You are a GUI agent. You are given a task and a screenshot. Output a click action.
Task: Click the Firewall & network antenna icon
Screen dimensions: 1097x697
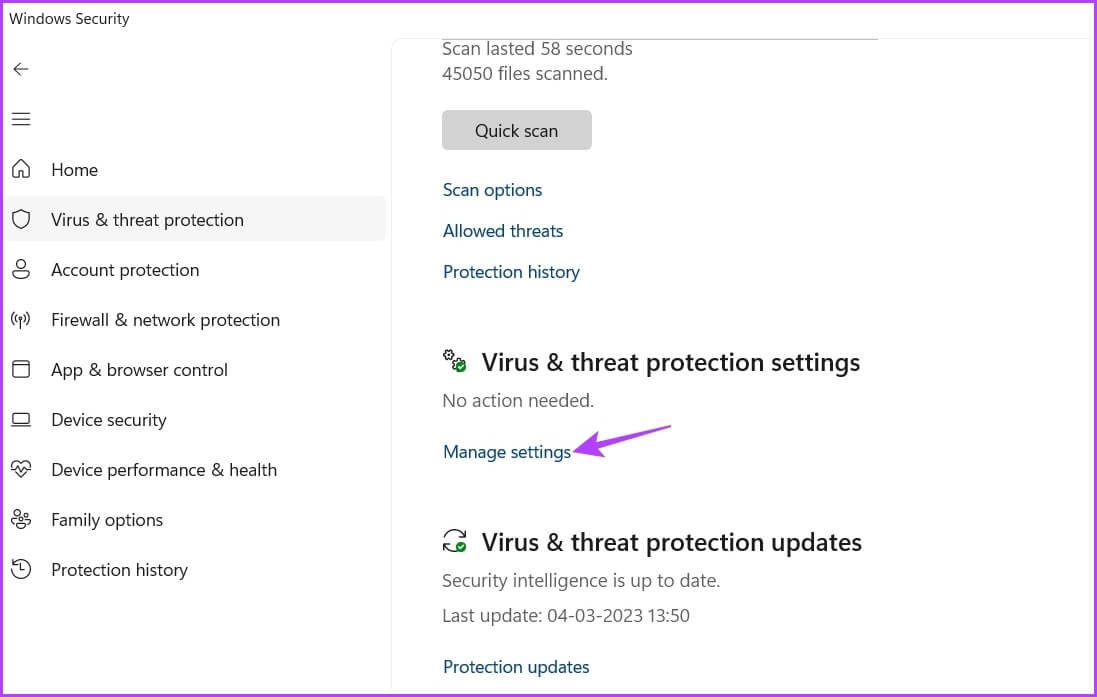[21, 320]
